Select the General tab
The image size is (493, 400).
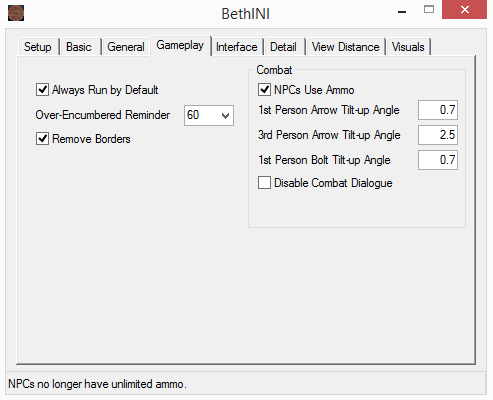(126, 47)
